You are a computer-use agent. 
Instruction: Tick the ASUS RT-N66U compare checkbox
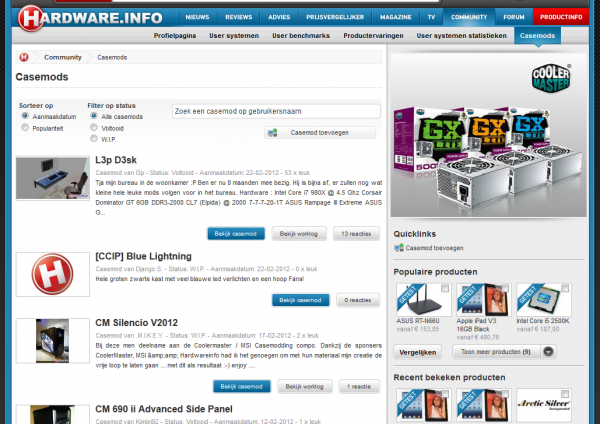pos(445,288)
